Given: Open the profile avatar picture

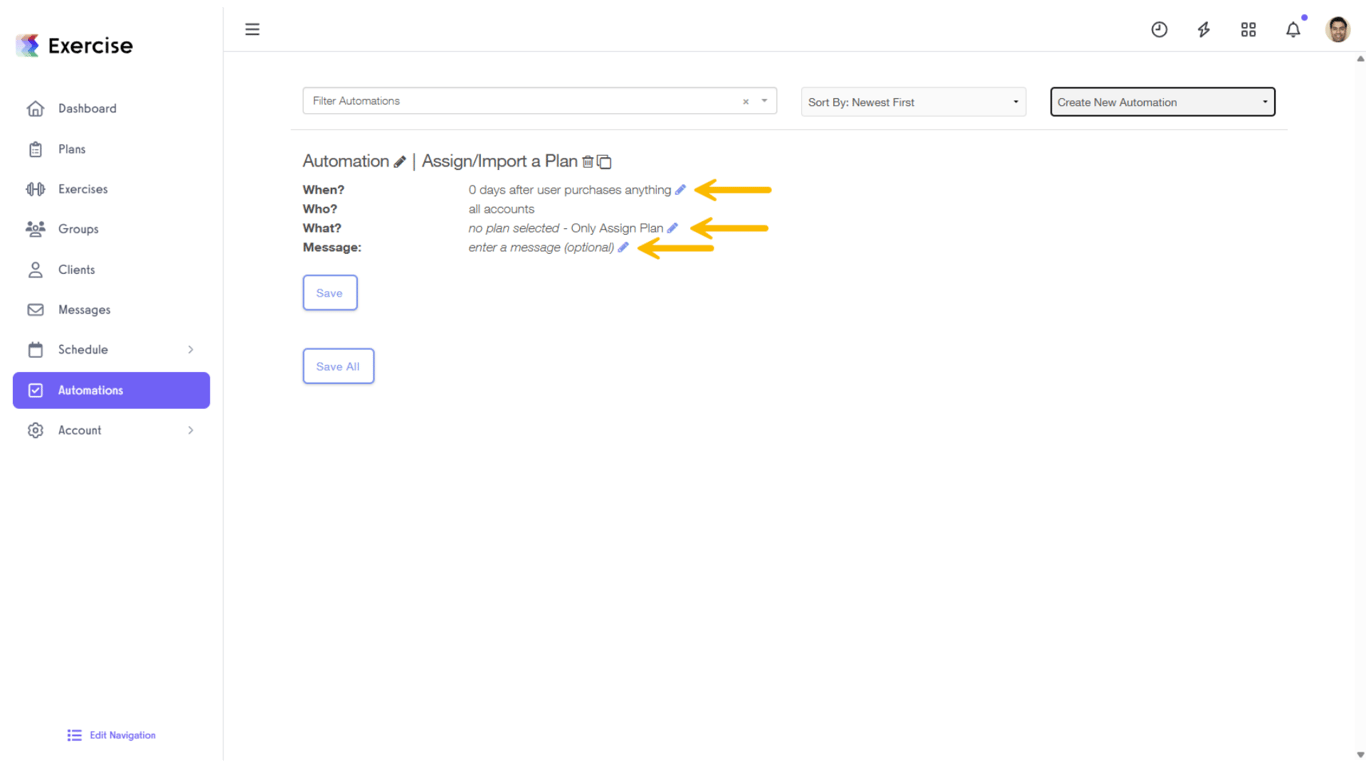Looking at the screenshot, I should tap(1337, 29).
